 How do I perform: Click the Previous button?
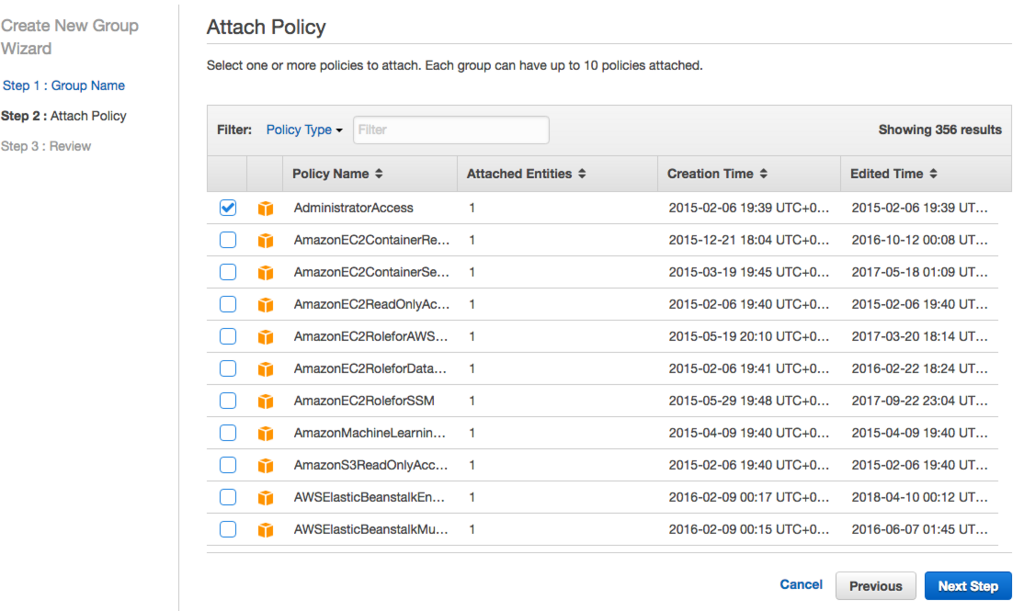[875, 586]
